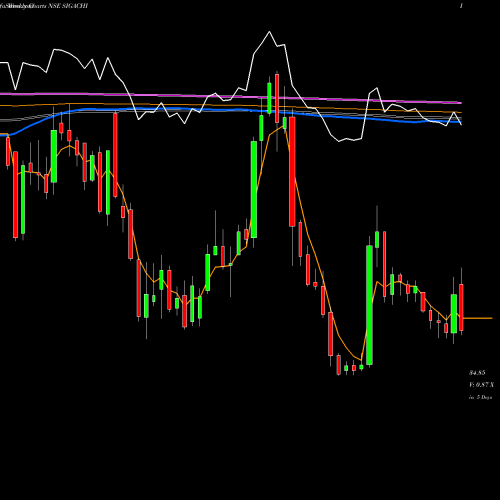Screen dimensions: 500x500
Task: Click the volume label reading V: 0.87 M
Action: pos(481,385)
